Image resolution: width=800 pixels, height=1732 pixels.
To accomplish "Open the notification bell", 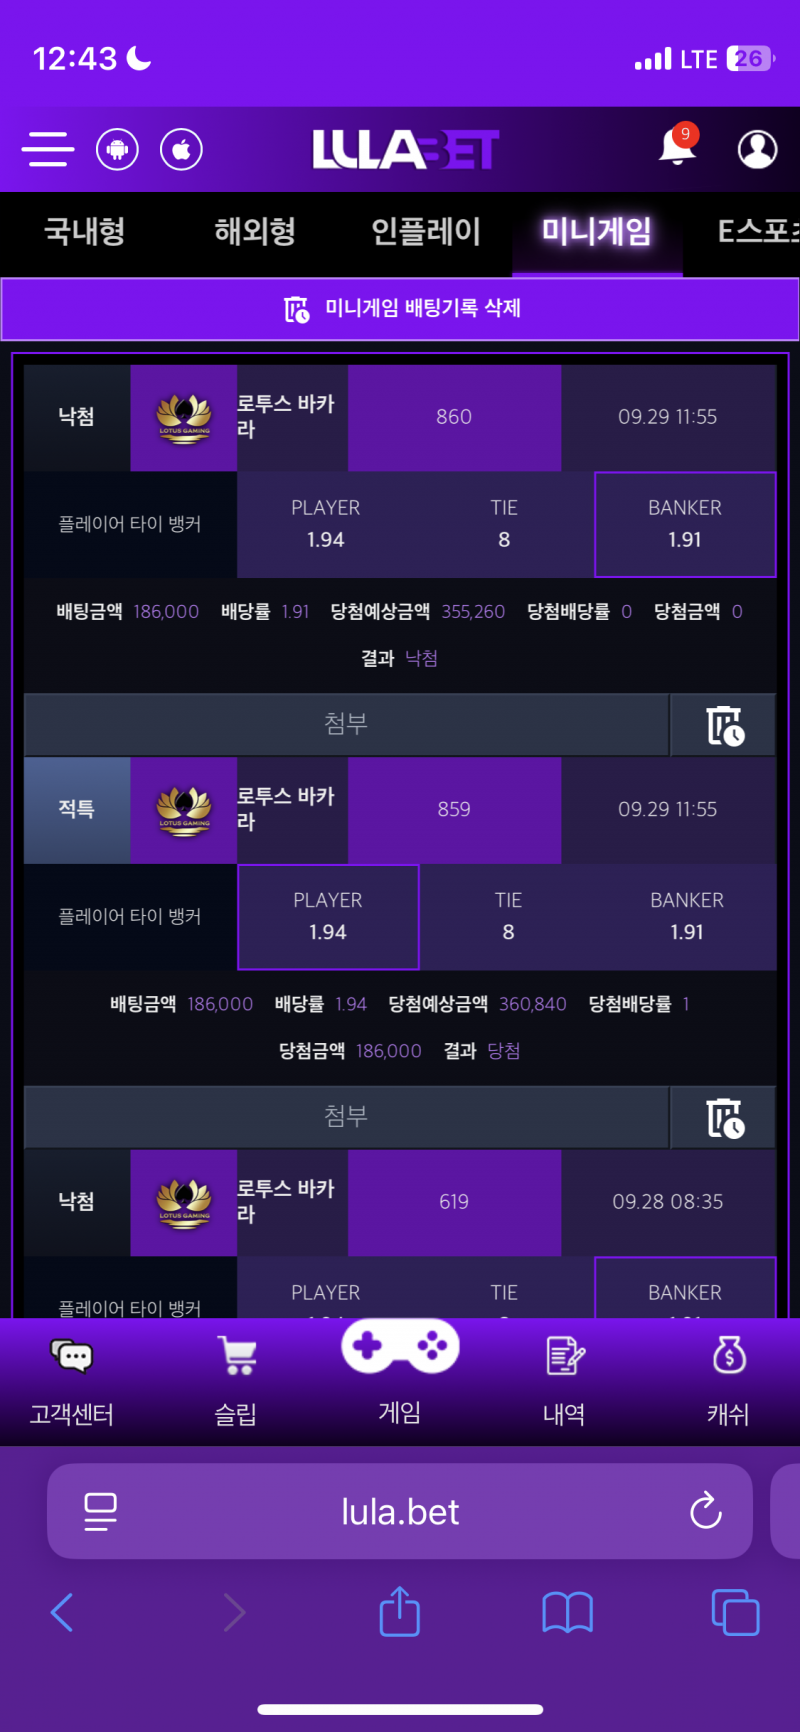I will [677, 147].
